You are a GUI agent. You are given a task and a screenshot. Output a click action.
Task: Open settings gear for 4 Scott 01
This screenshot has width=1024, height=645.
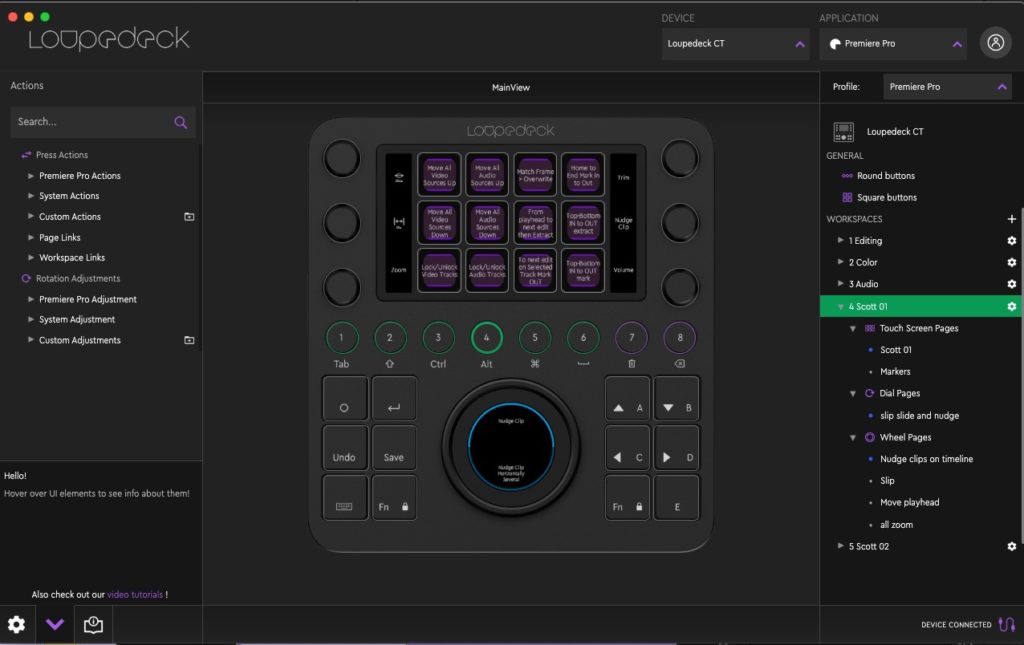tap(1011, 306)
